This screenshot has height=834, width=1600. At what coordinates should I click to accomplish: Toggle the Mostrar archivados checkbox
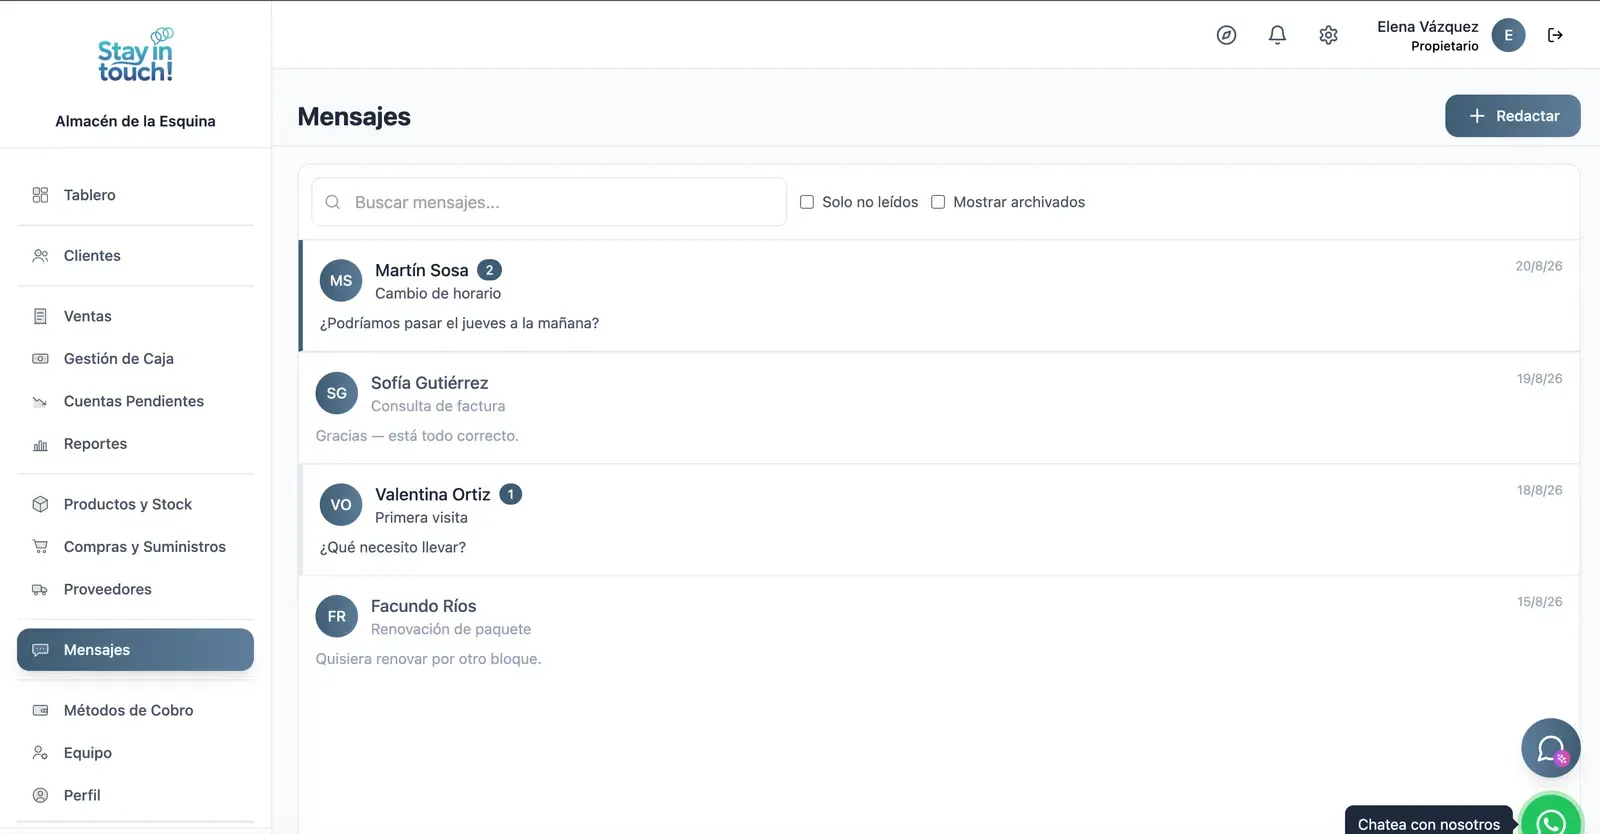pyautogui.click(x=938, y=202)
